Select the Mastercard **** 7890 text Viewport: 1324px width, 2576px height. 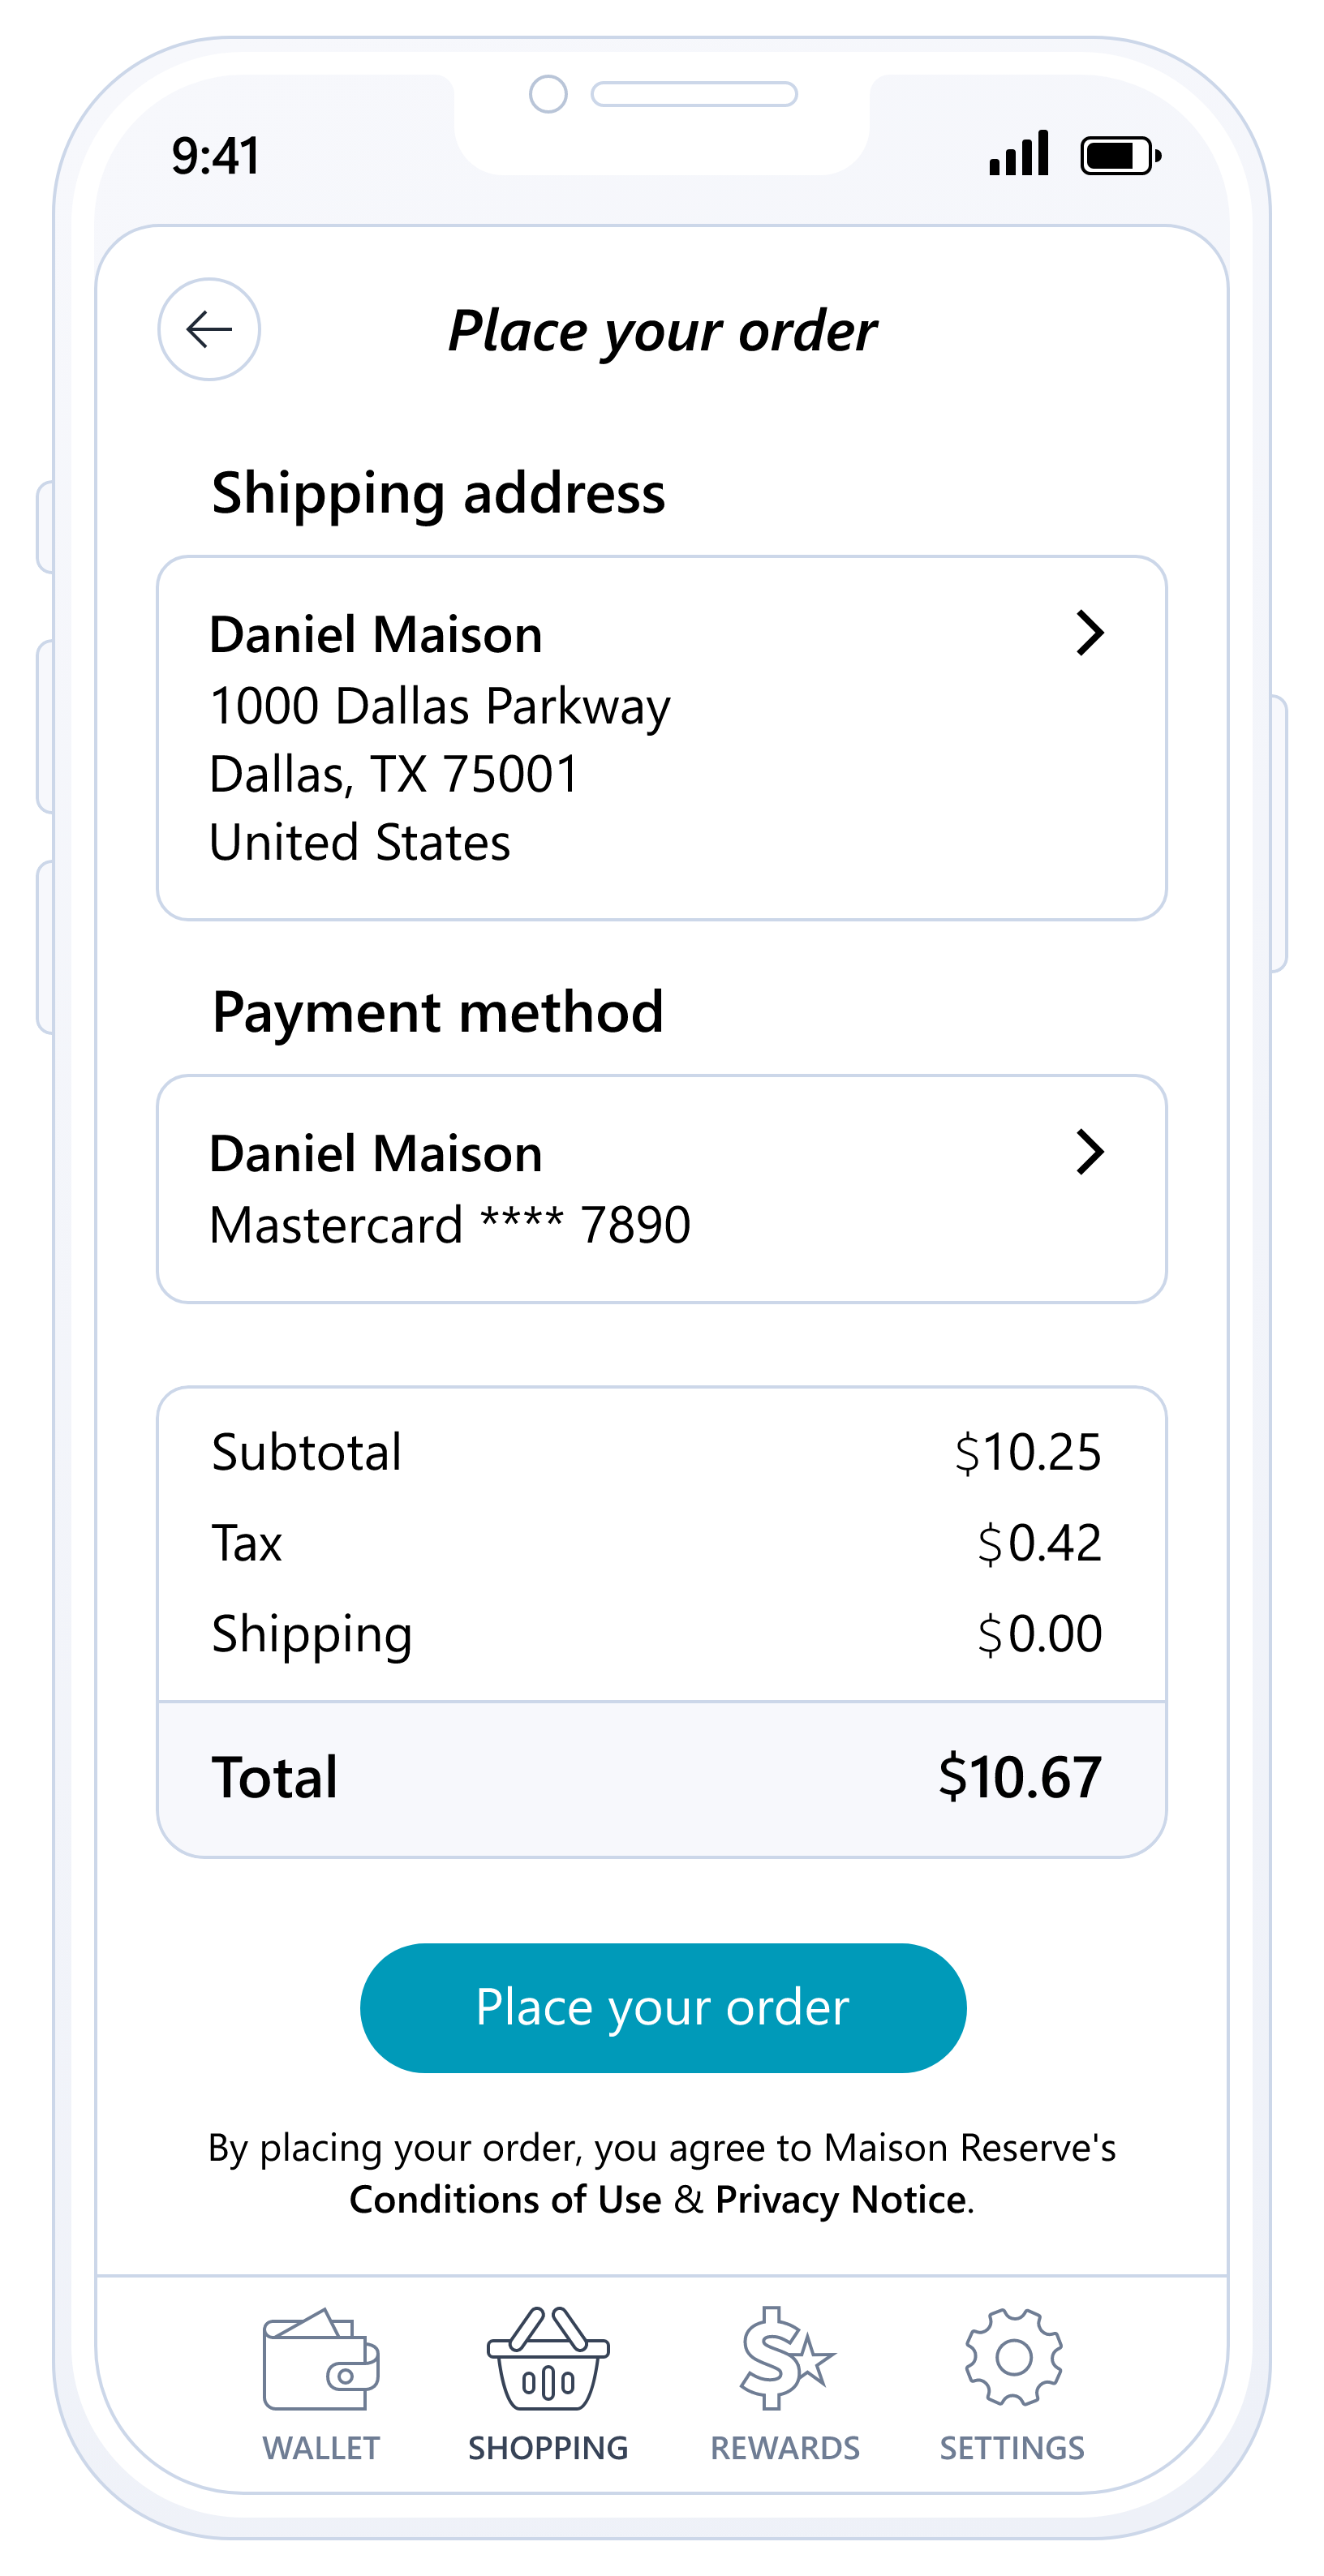coord(450,1225)
